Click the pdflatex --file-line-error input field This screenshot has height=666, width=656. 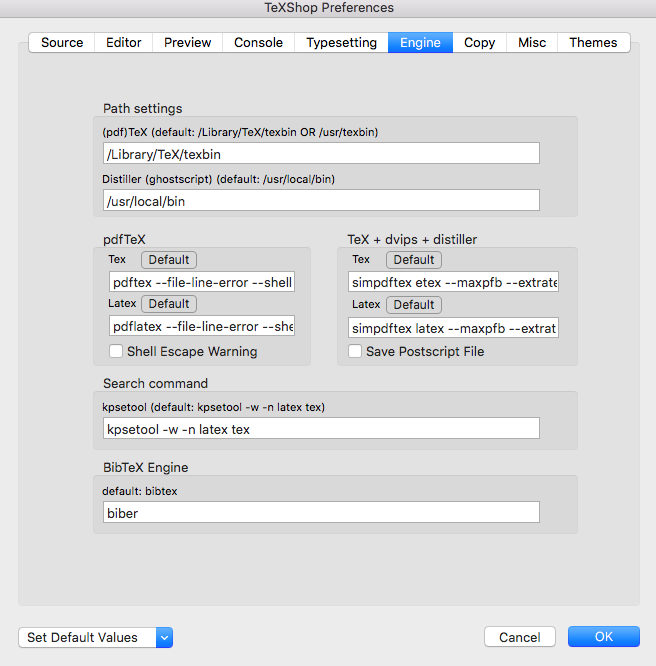point(202,326)
